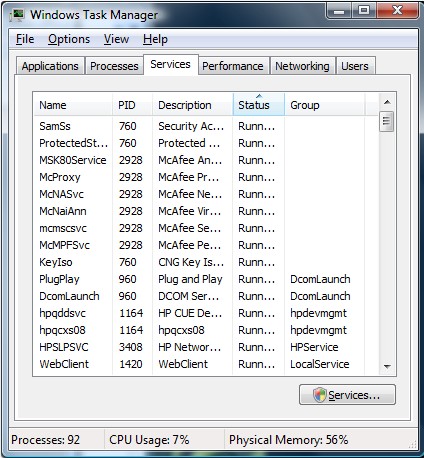424x458 pixels.
Task: Switch to the Users tab
Action: (355, 66)
